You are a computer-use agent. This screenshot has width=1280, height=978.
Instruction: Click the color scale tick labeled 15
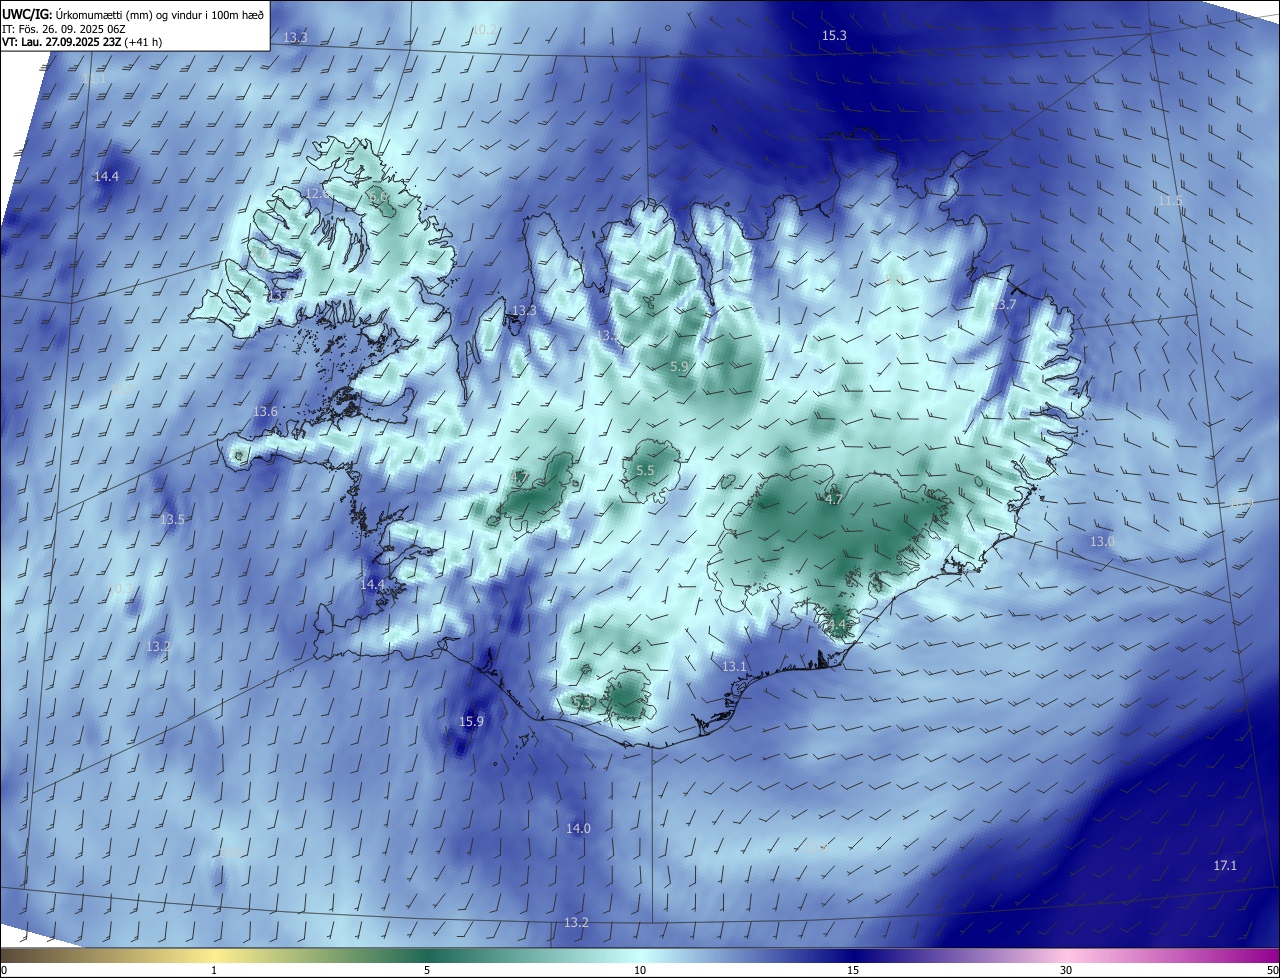[853, 970]
